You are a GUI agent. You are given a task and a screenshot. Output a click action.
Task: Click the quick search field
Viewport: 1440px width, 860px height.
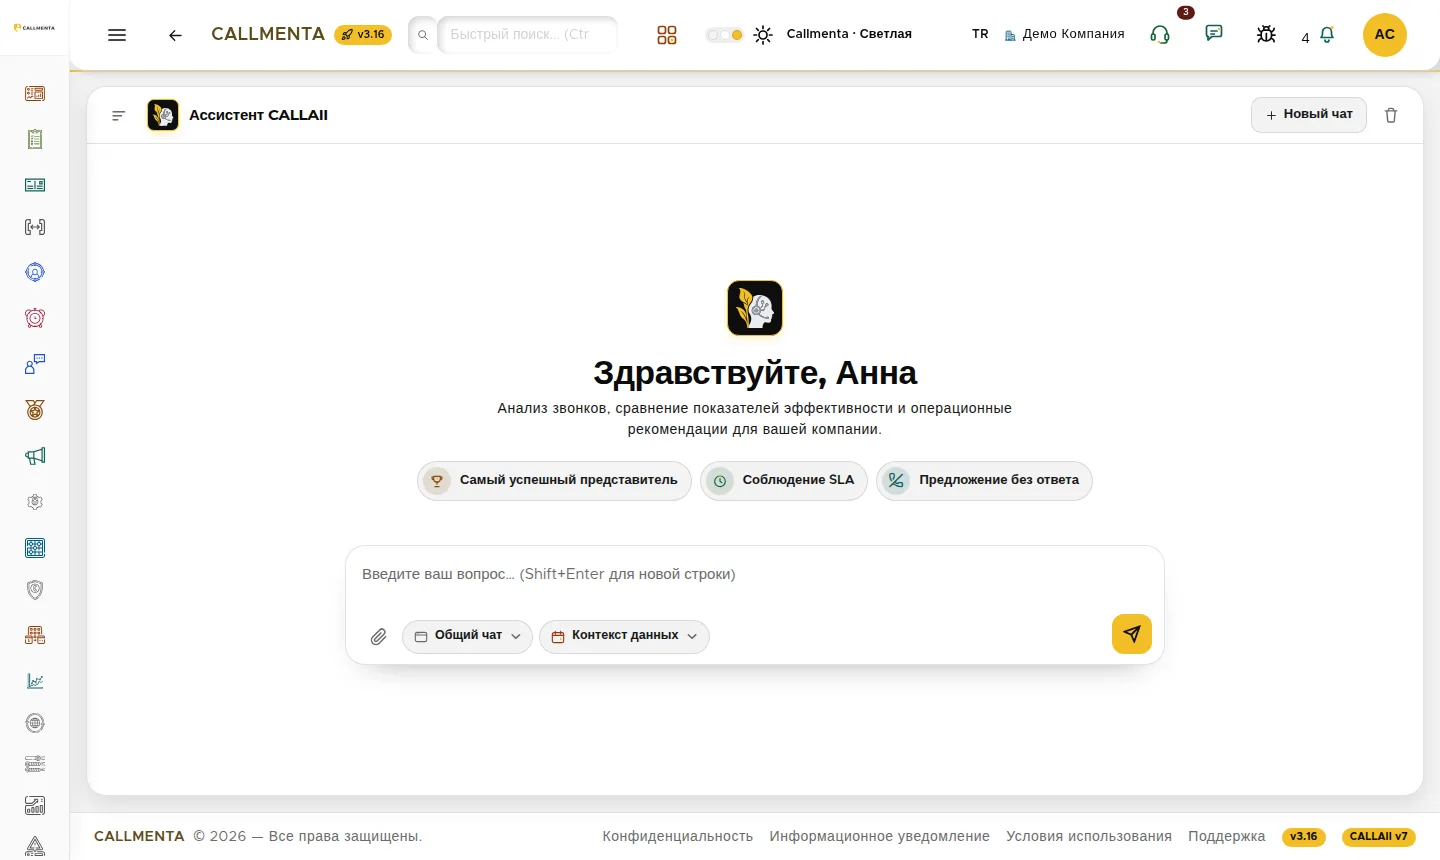point(527,35)
